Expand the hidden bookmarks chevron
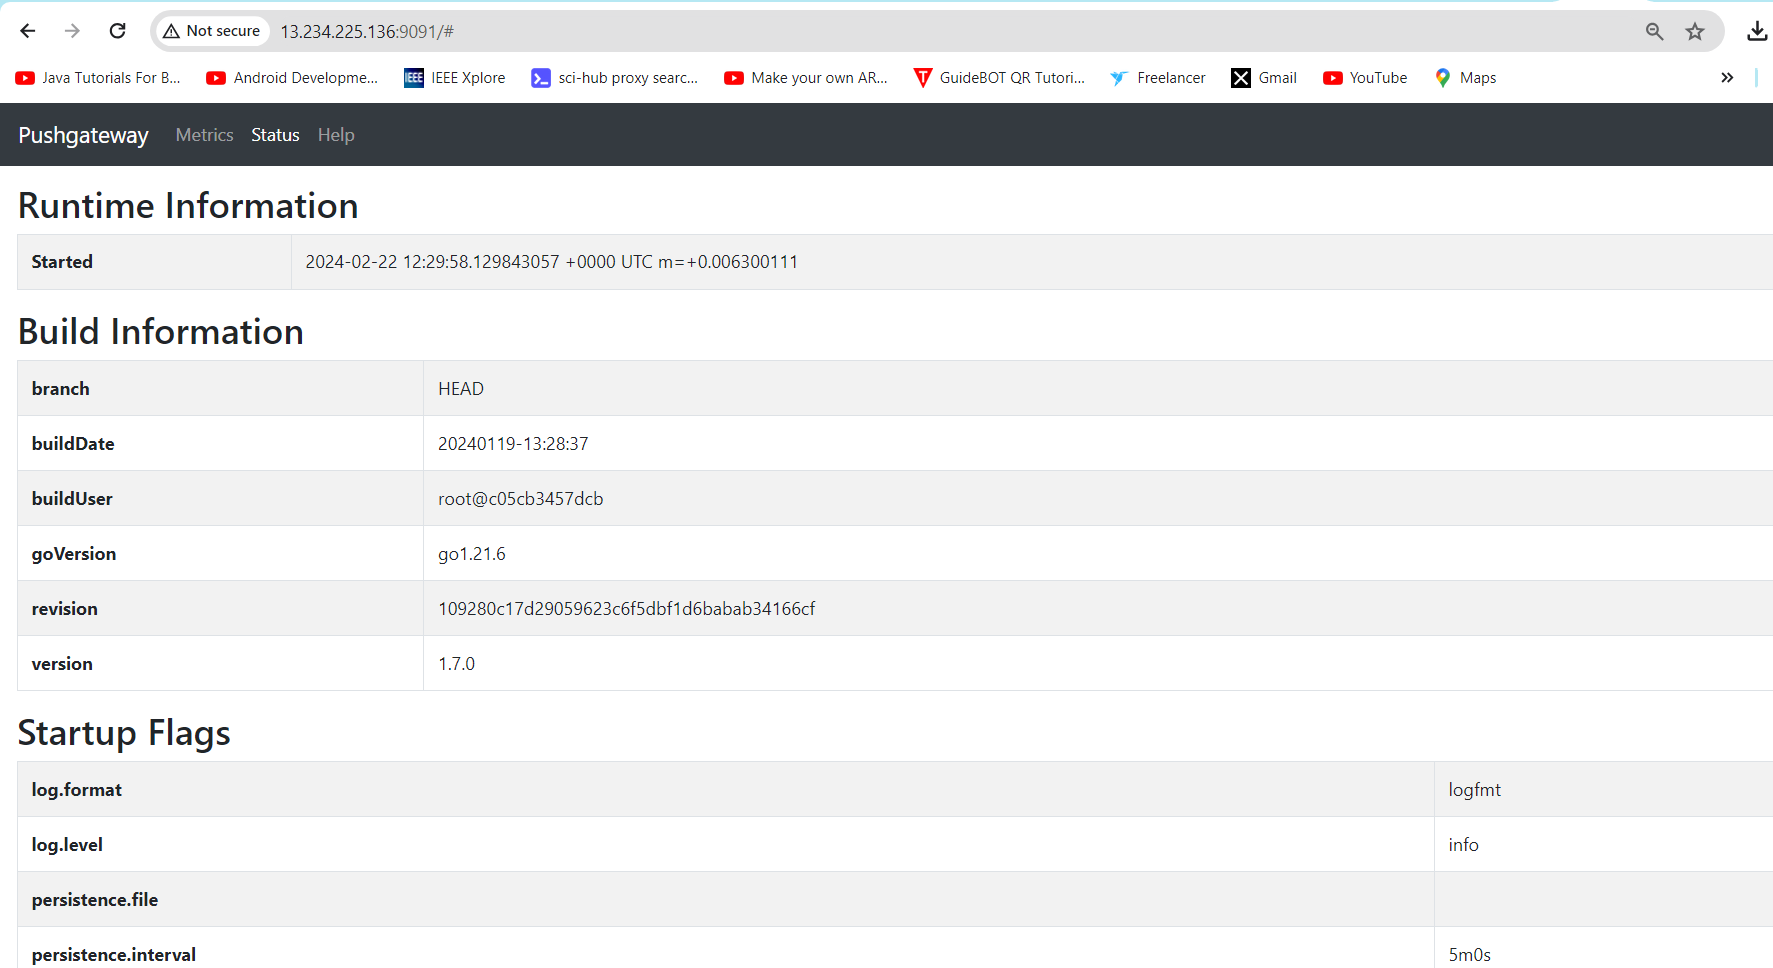This screenshot has height=968, width=1773. (1727, 78)
